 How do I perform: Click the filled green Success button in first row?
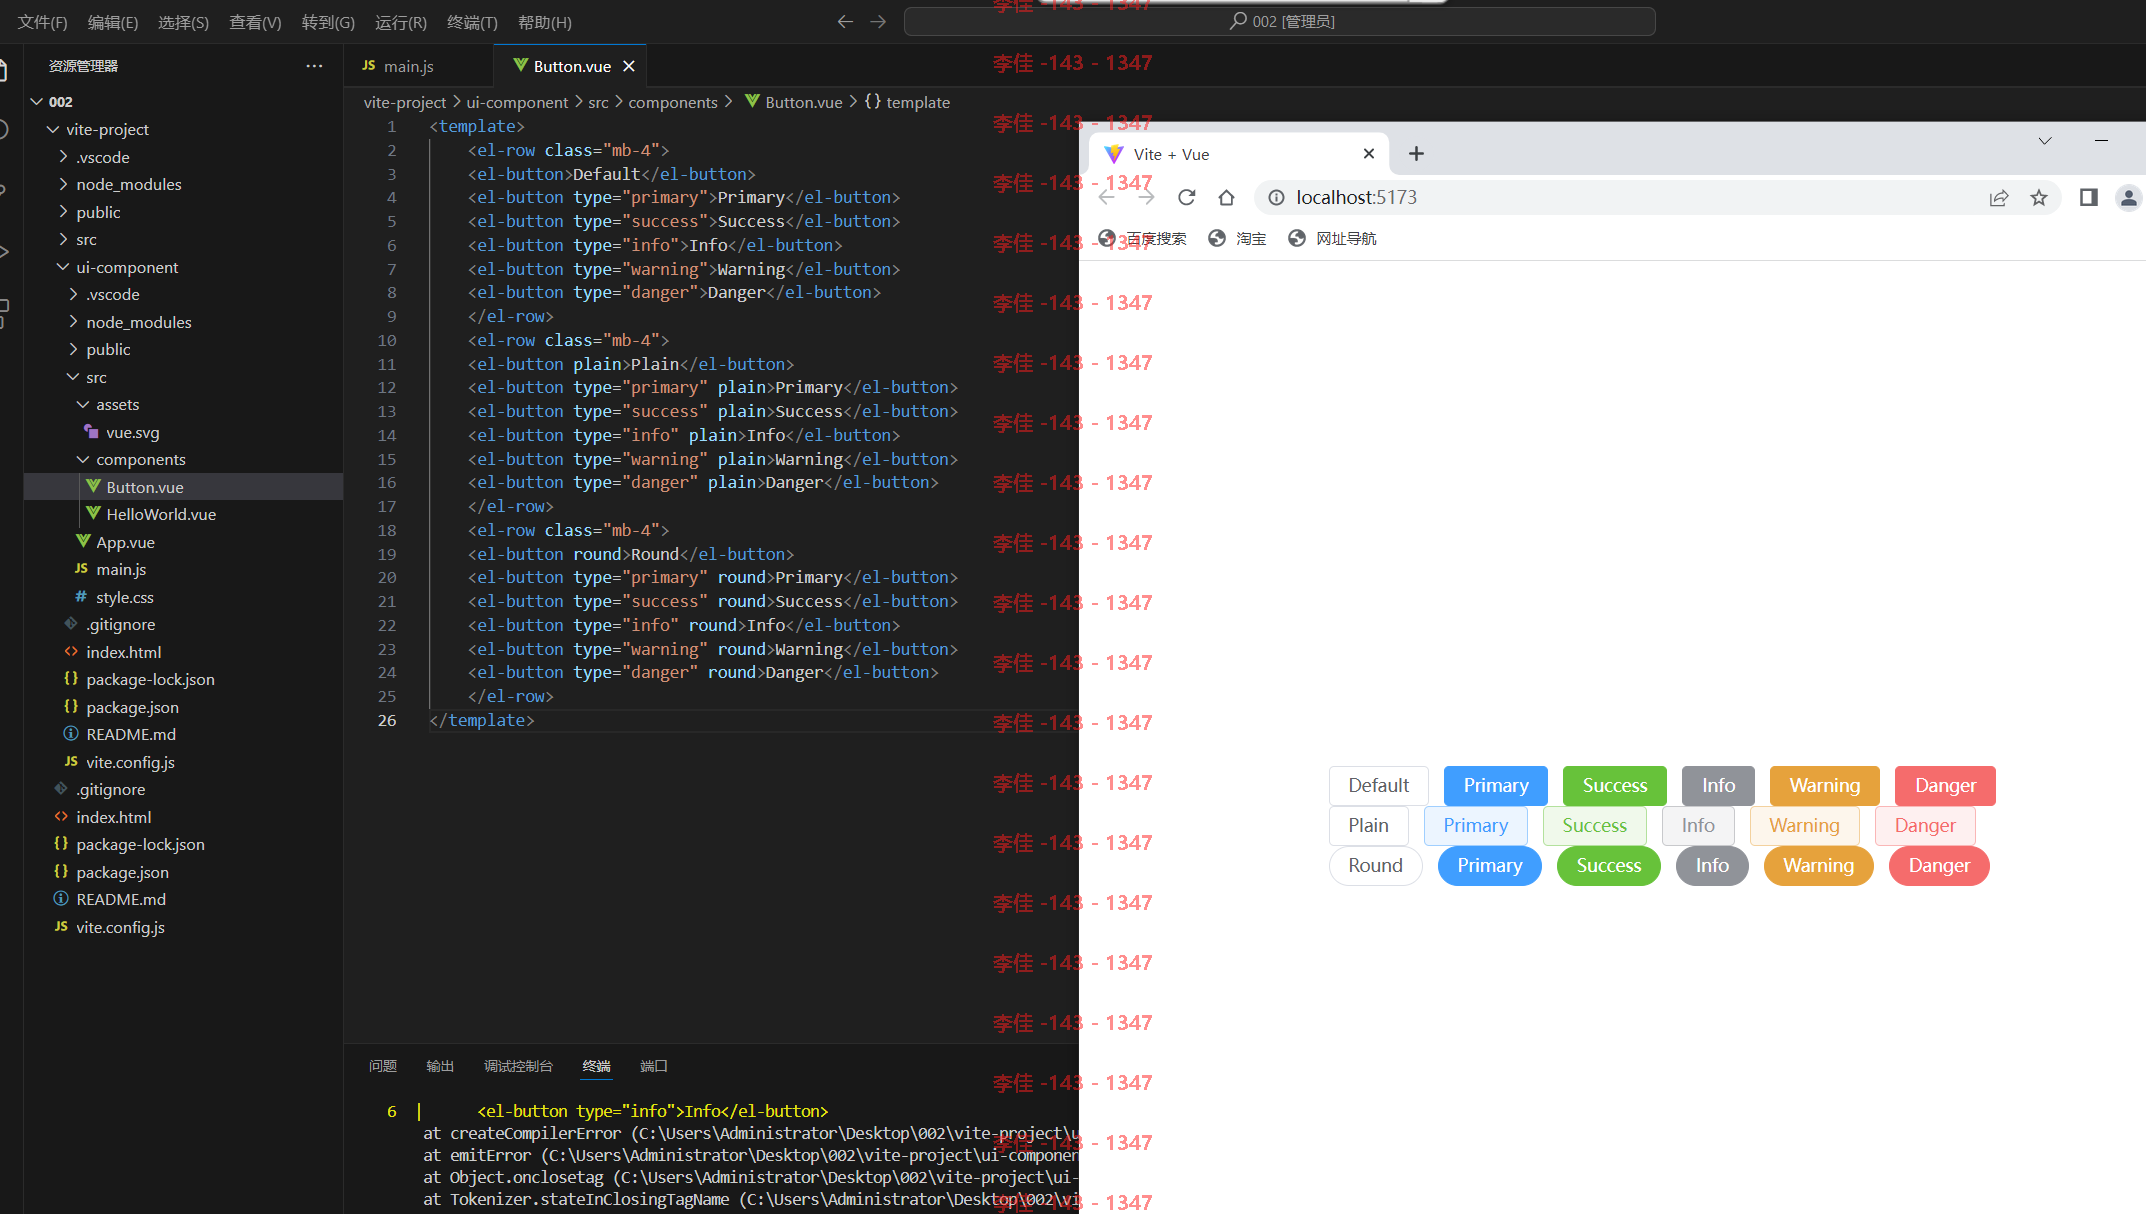point(1614,785)
